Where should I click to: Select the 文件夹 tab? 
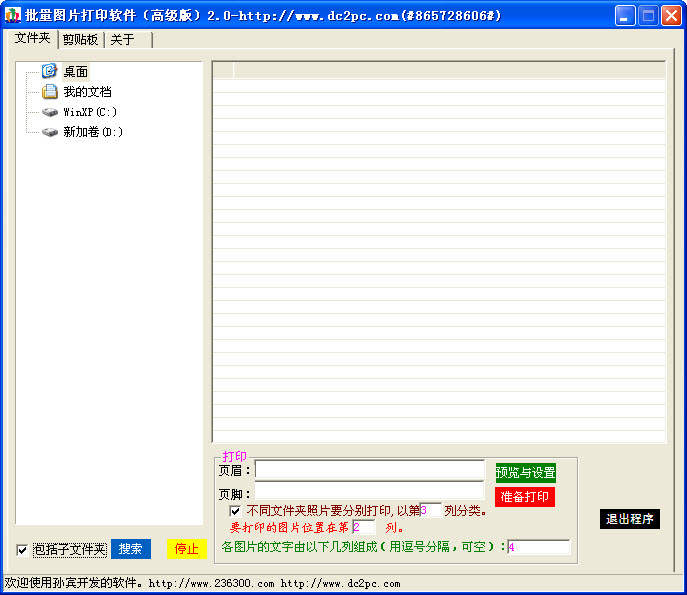click(32, 38)
